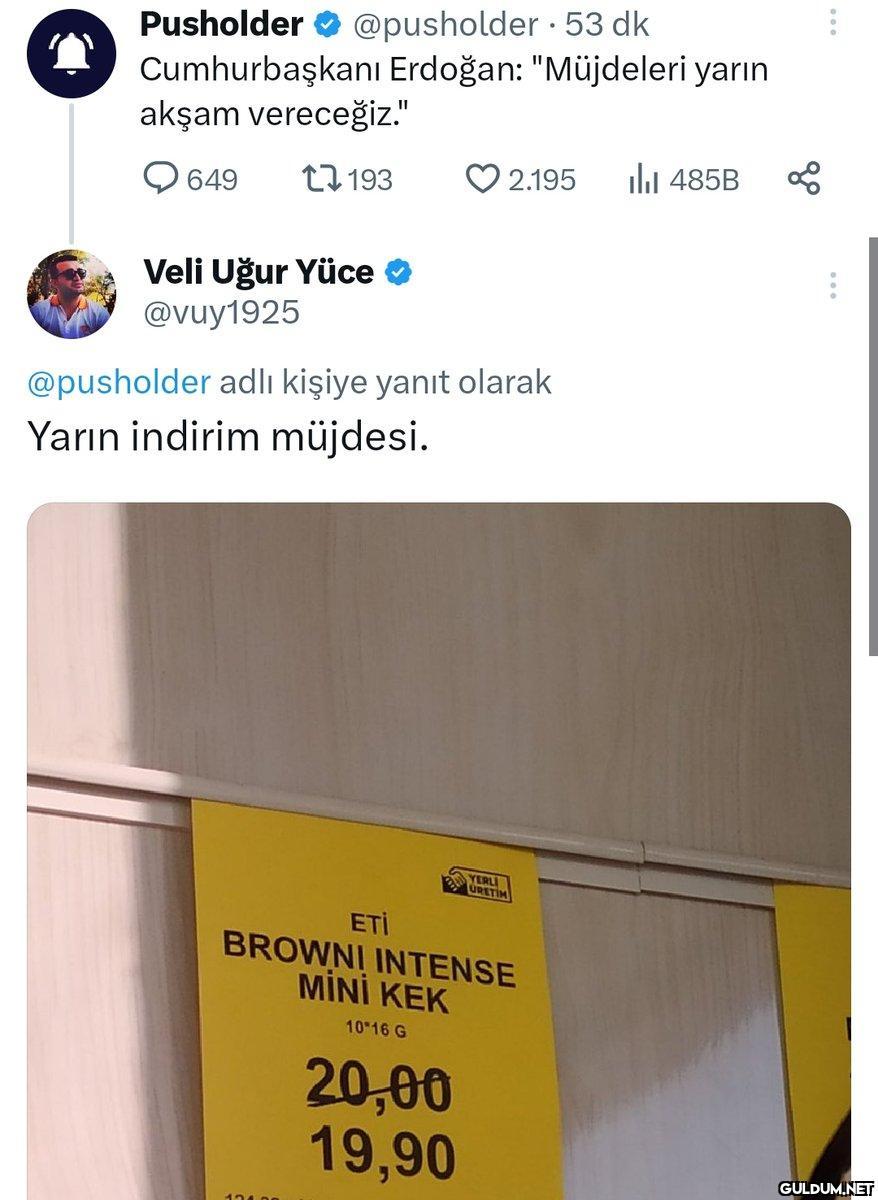
Task: Click Veli Uğur Yüce's verified badge
Action: click(x=398, y=272)
